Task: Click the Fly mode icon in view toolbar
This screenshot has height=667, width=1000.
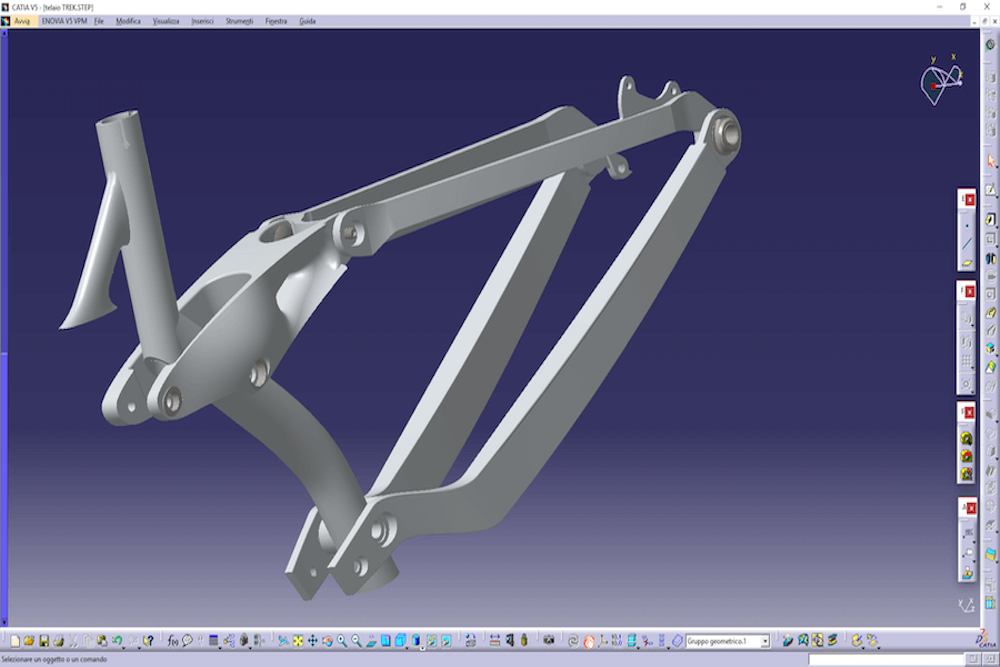Action: 283,641
